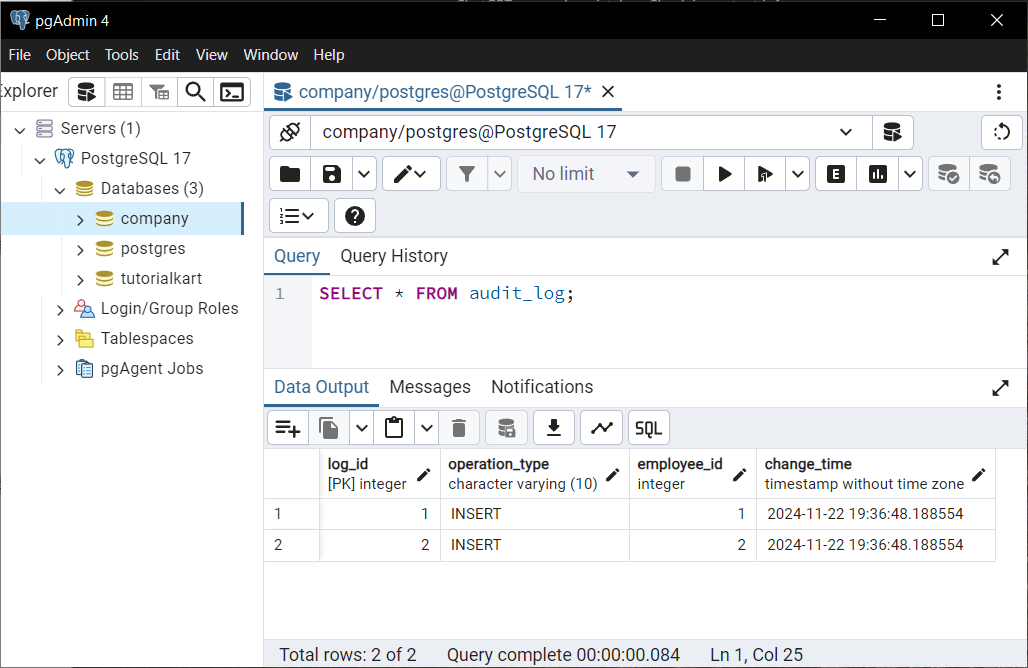1028x668 pixels.
Task: Collapse the Databases (3) tree node
Action: (x=60, y=190)
